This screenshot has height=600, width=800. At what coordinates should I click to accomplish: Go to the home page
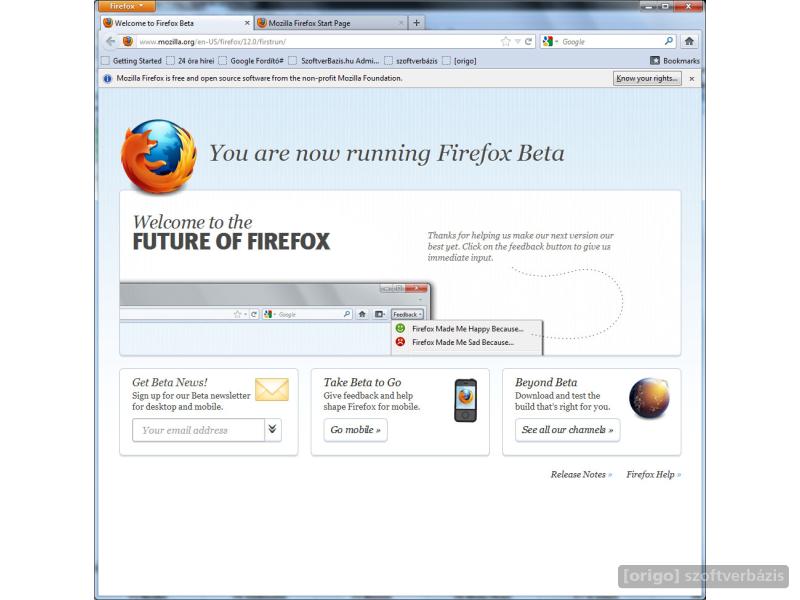pos(689,41)
